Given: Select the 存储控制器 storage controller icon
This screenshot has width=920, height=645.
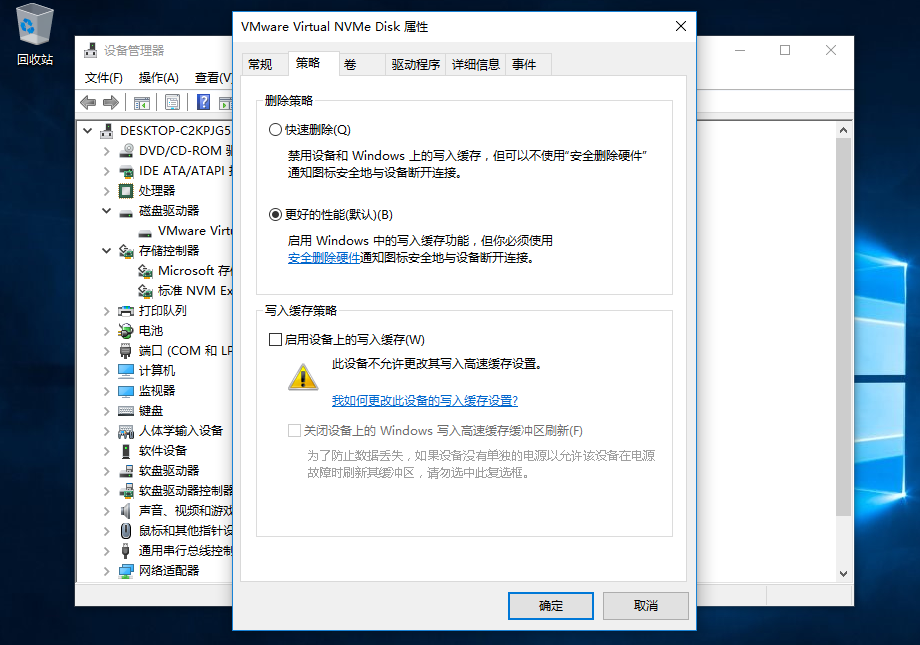Looking at the screenshot, I should pyautogui.click(x=126, y=251).
